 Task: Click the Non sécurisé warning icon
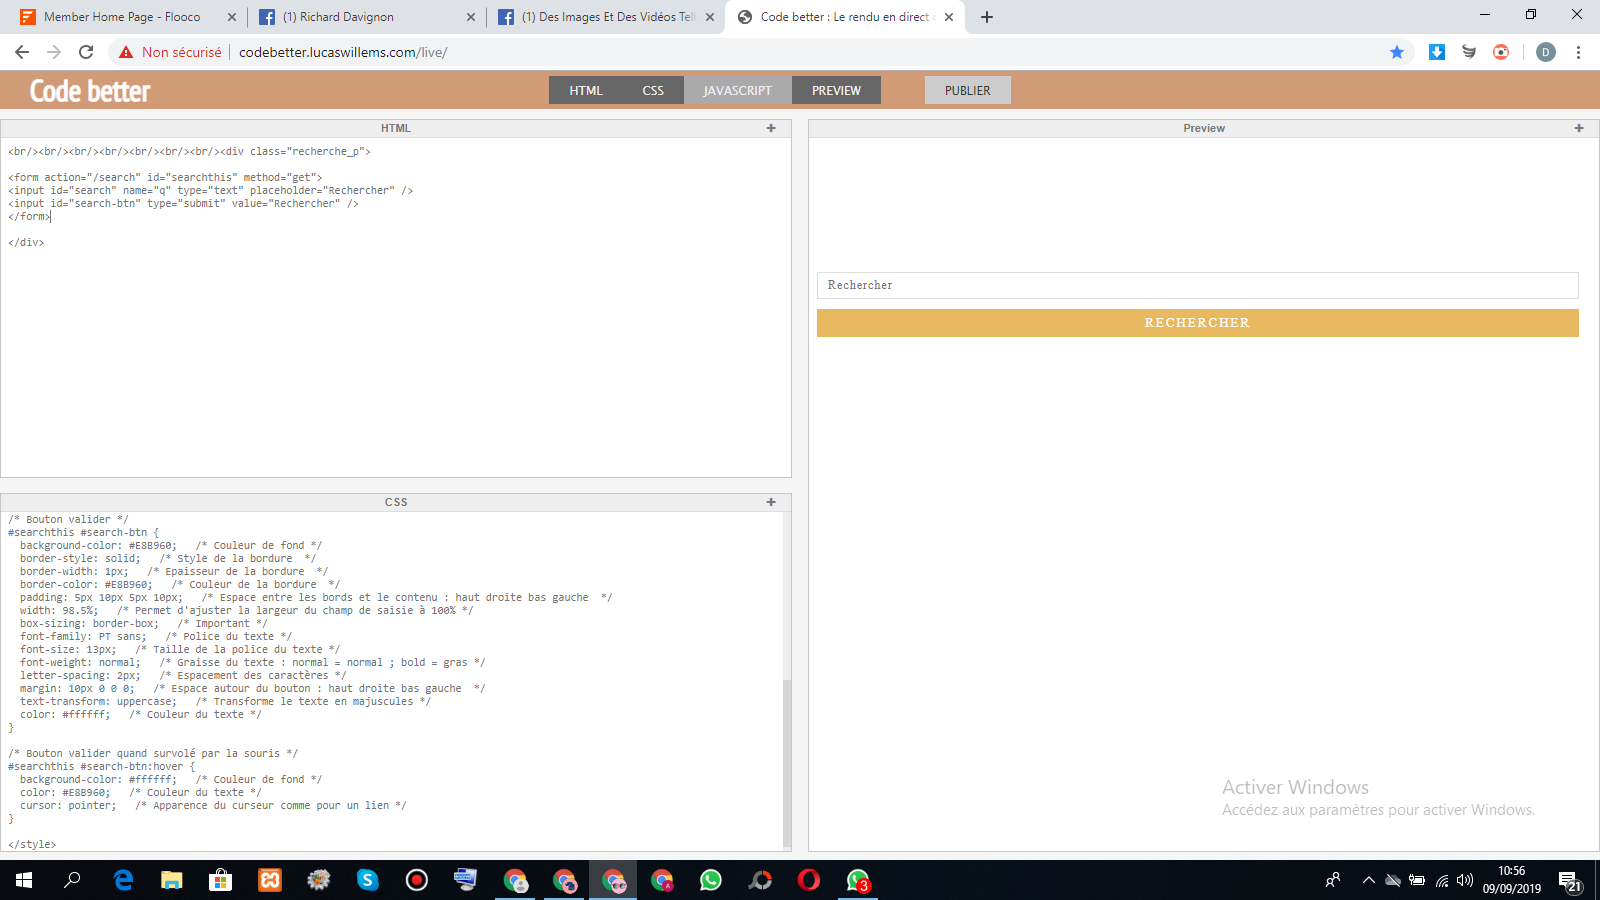coord(126,52)
